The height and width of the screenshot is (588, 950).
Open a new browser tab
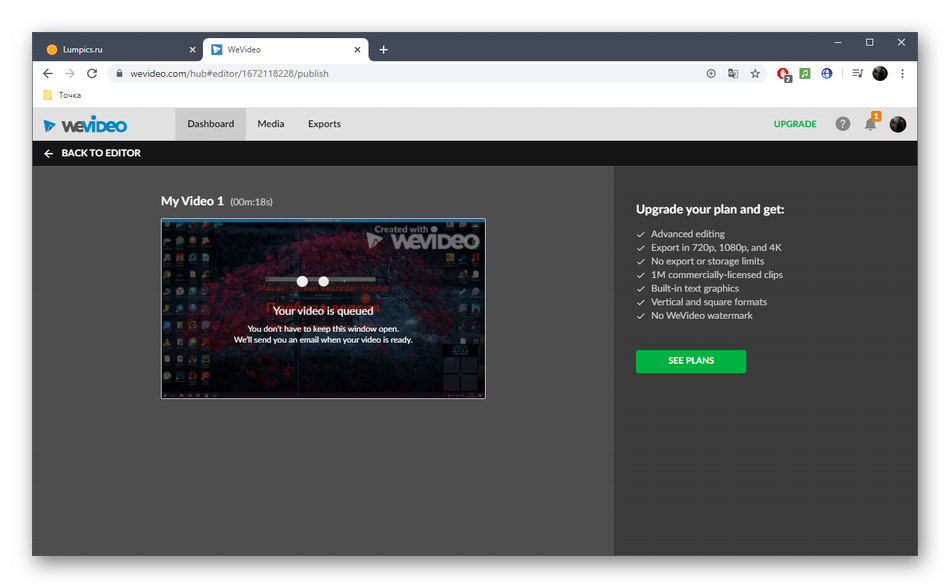tap(383, 50)
